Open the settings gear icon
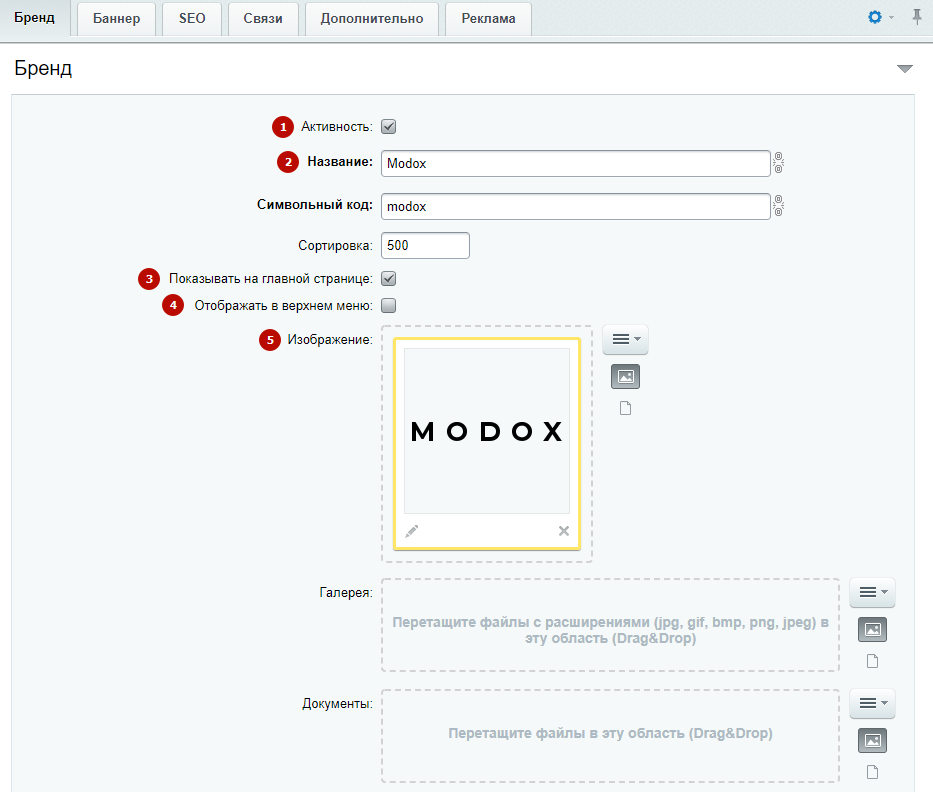The width and height of the screenshot is (933, 792). tap(875, 17)
